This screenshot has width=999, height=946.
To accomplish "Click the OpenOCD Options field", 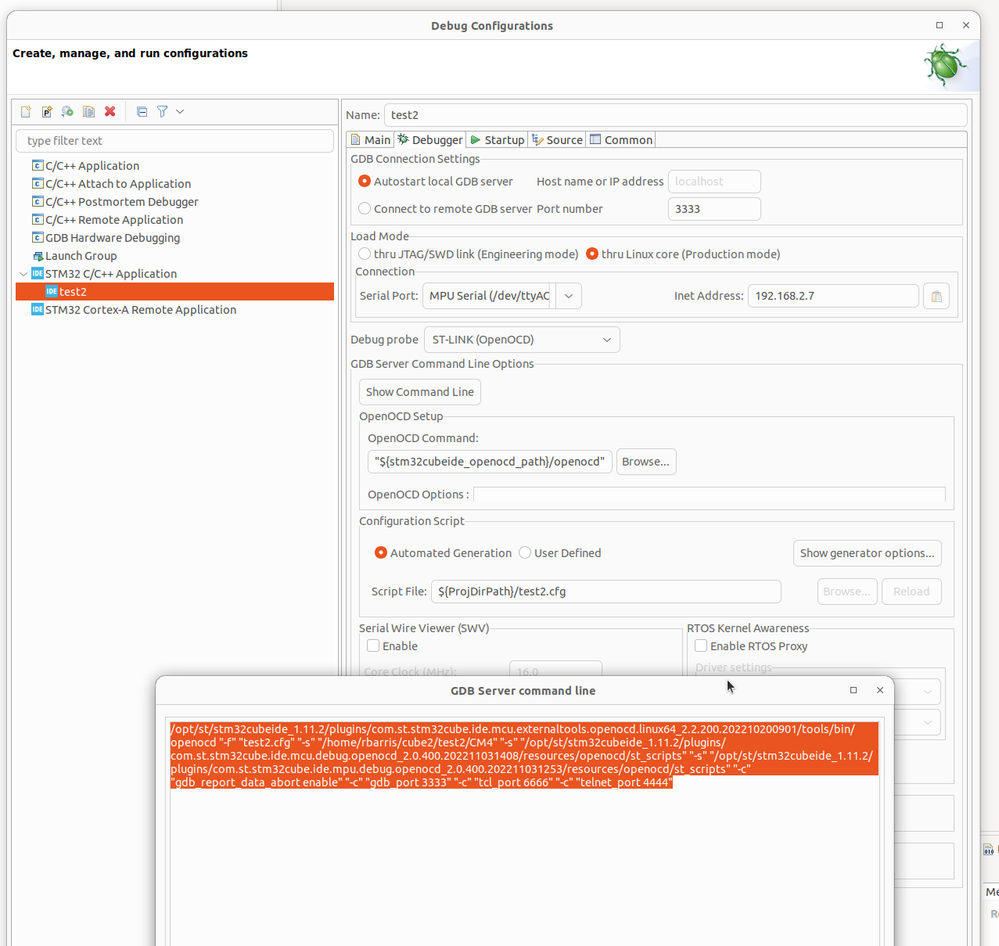I will click(x=709, y=495).
